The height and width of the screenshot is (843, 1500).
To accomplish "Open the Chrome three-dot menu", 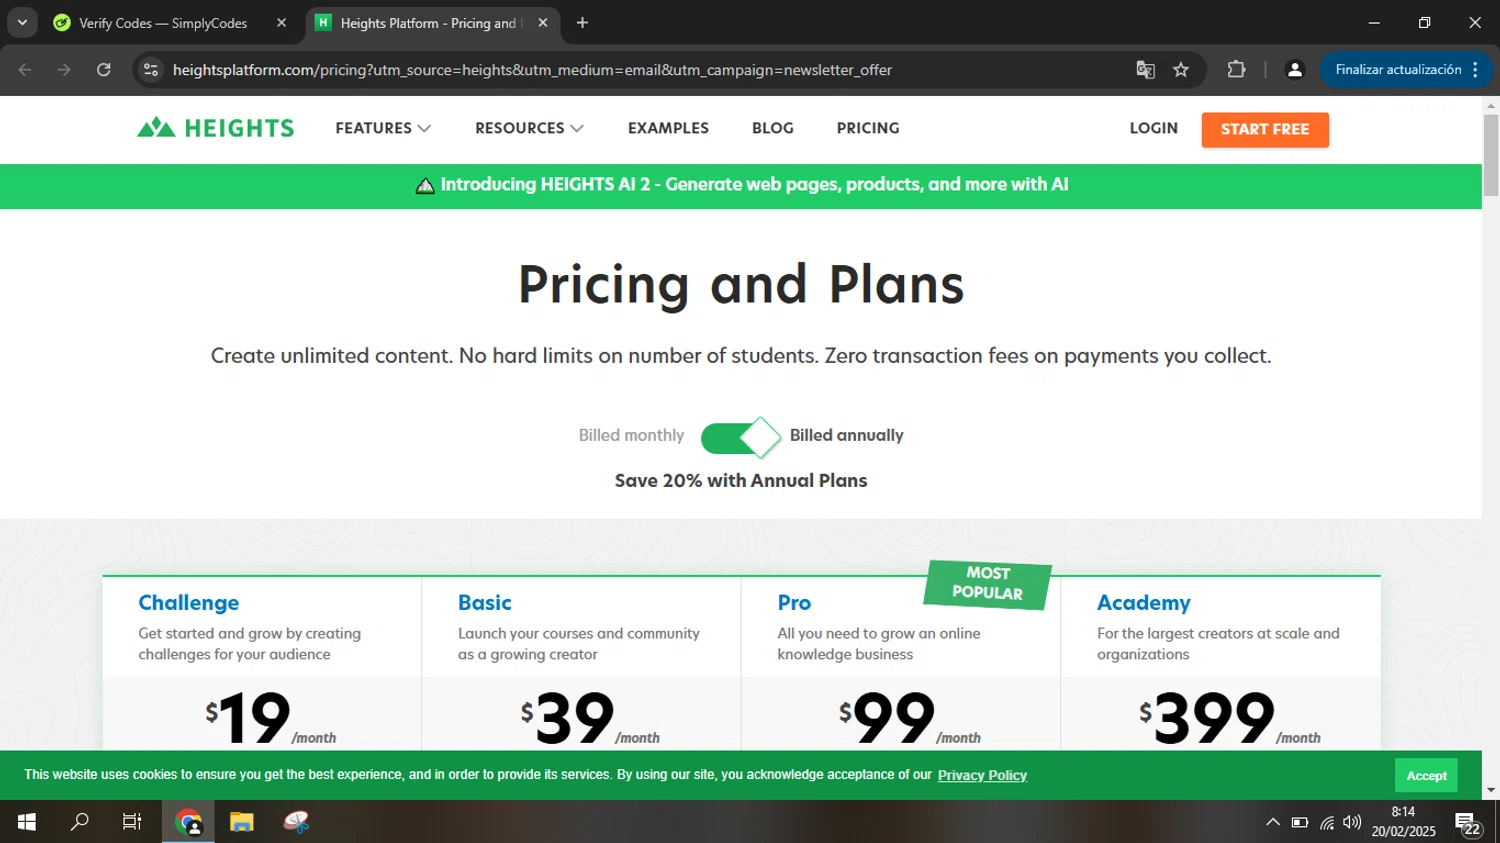I will [1476, 70].
